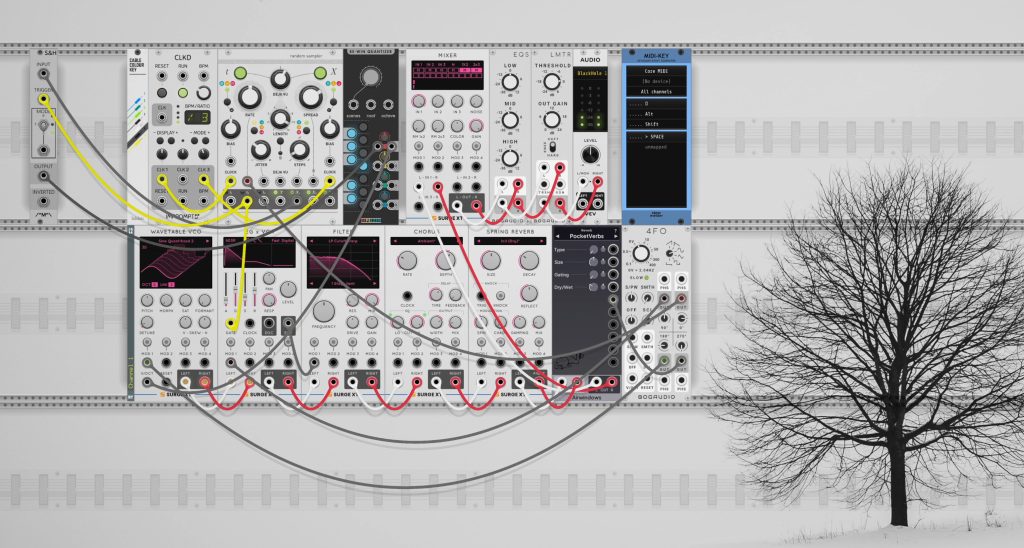Toggle the SLOW light on the 4FO module

646,278
